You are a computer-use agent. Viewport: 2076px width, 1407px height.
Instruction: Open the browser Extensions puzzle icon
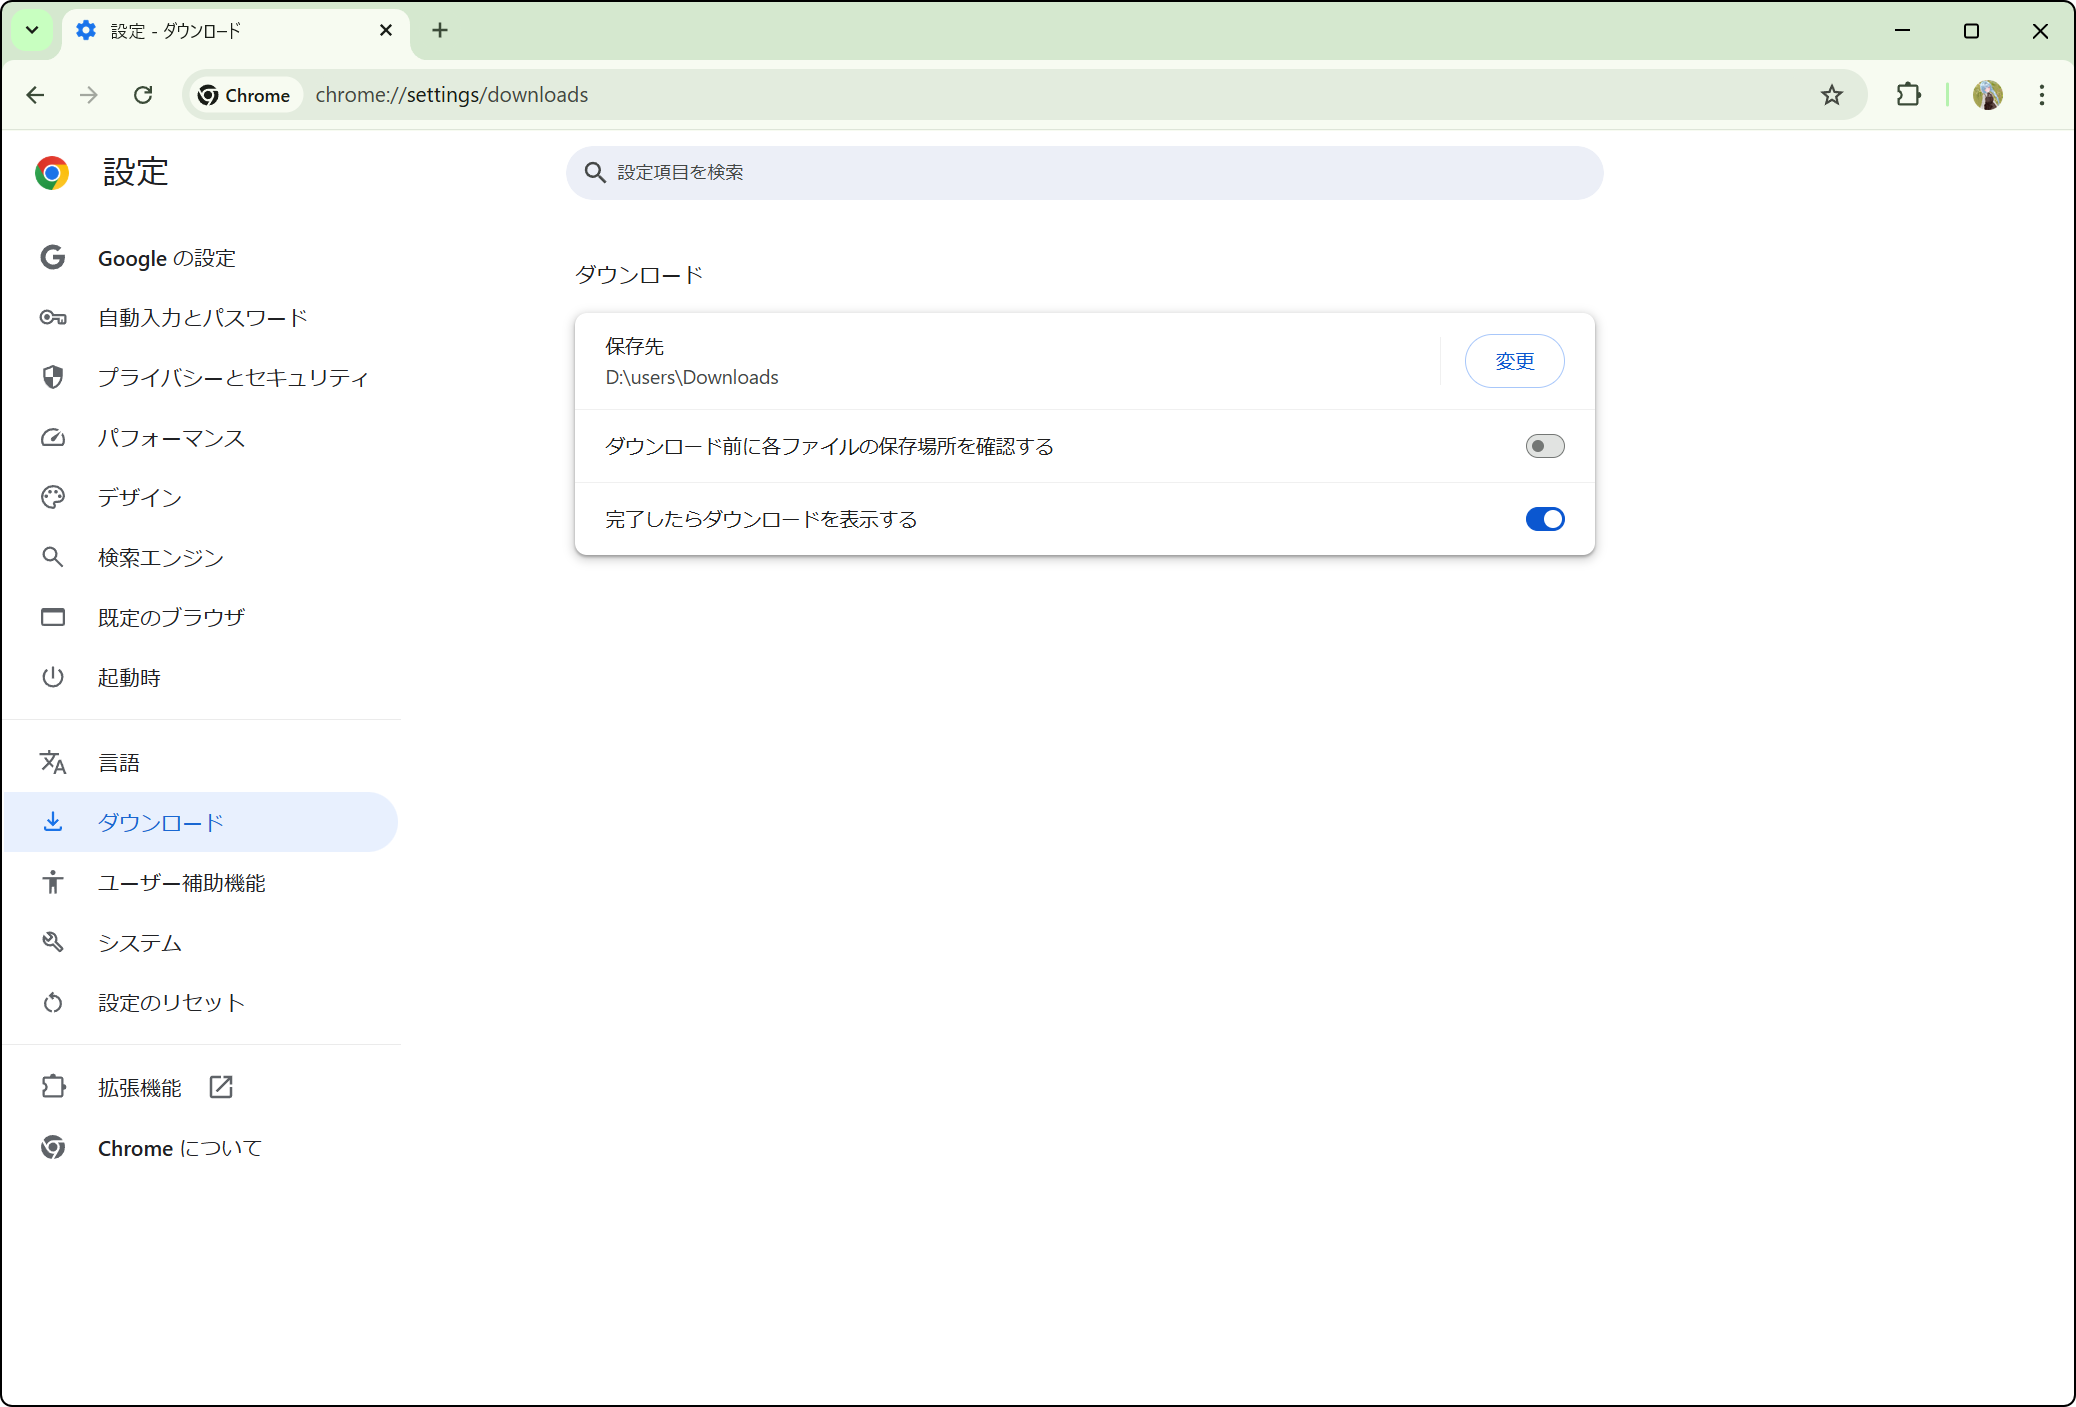(x=1908, y=95)
